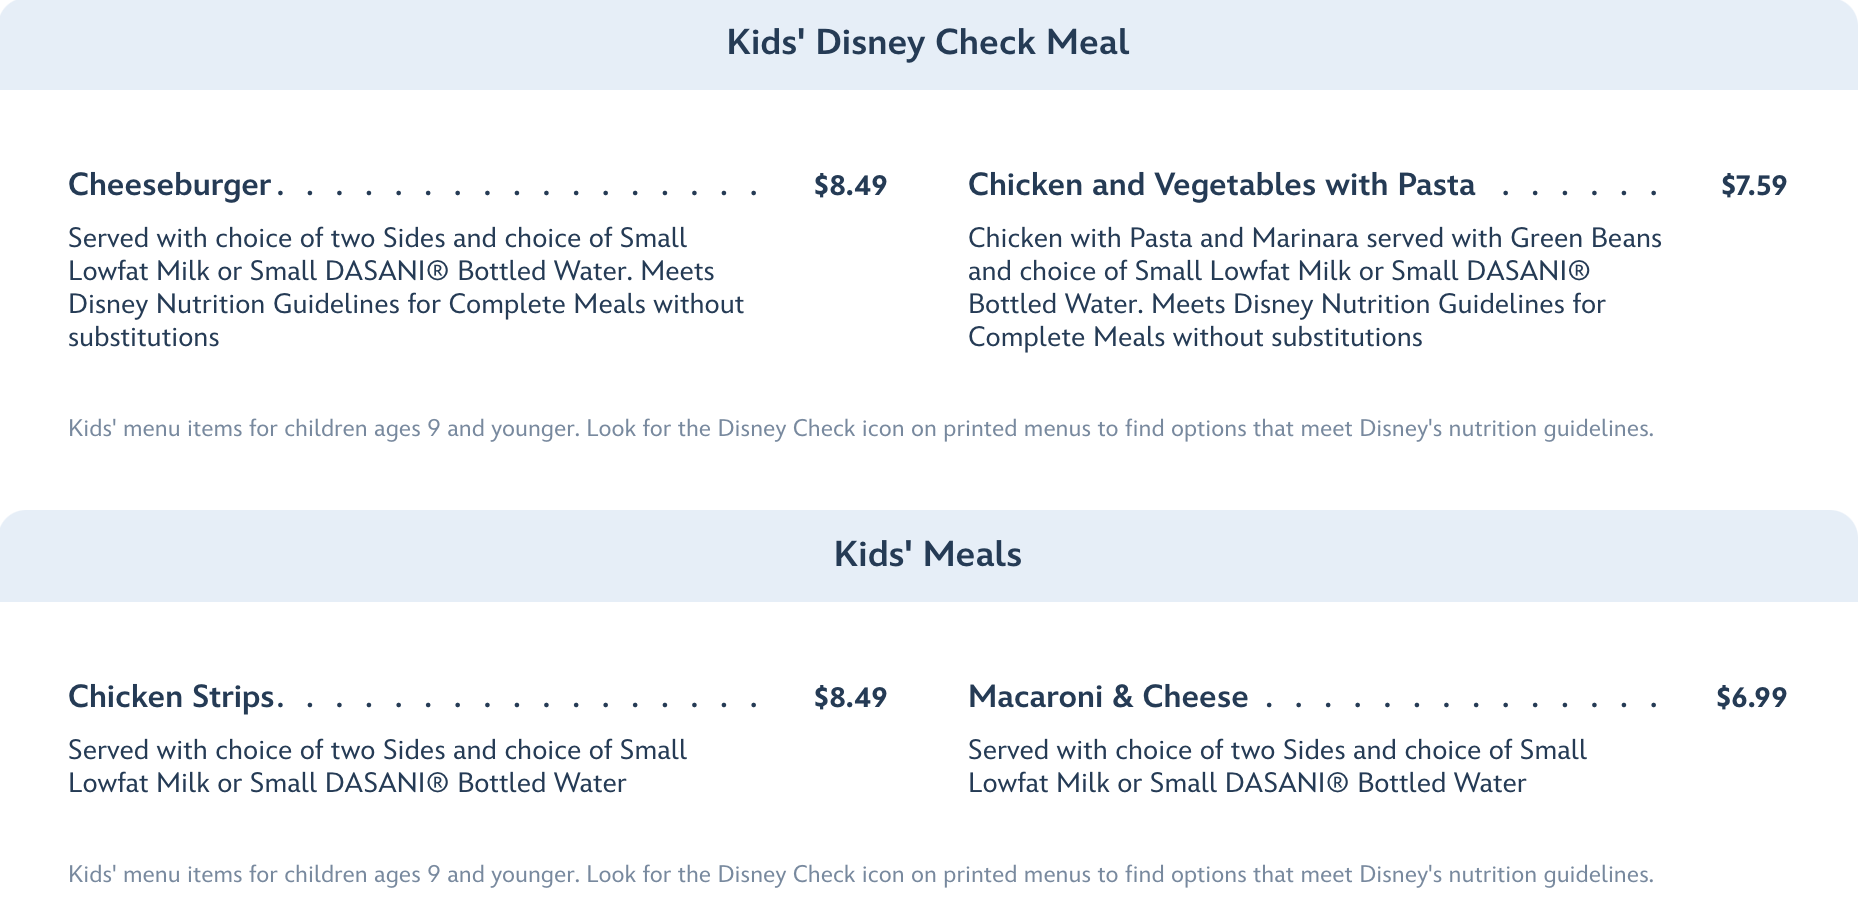Open the Macaroni & Cheese item
The width and height of the screenshot is (1858, 916).
tap(1108, 697)
